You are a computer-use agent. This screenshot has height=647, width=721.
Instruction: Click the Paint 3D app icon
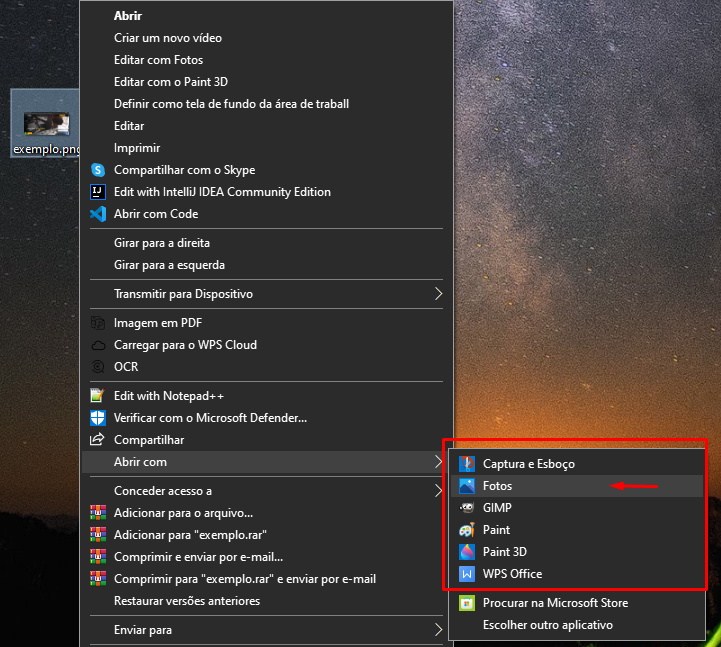pyautogui.click(x=467, y=551)
